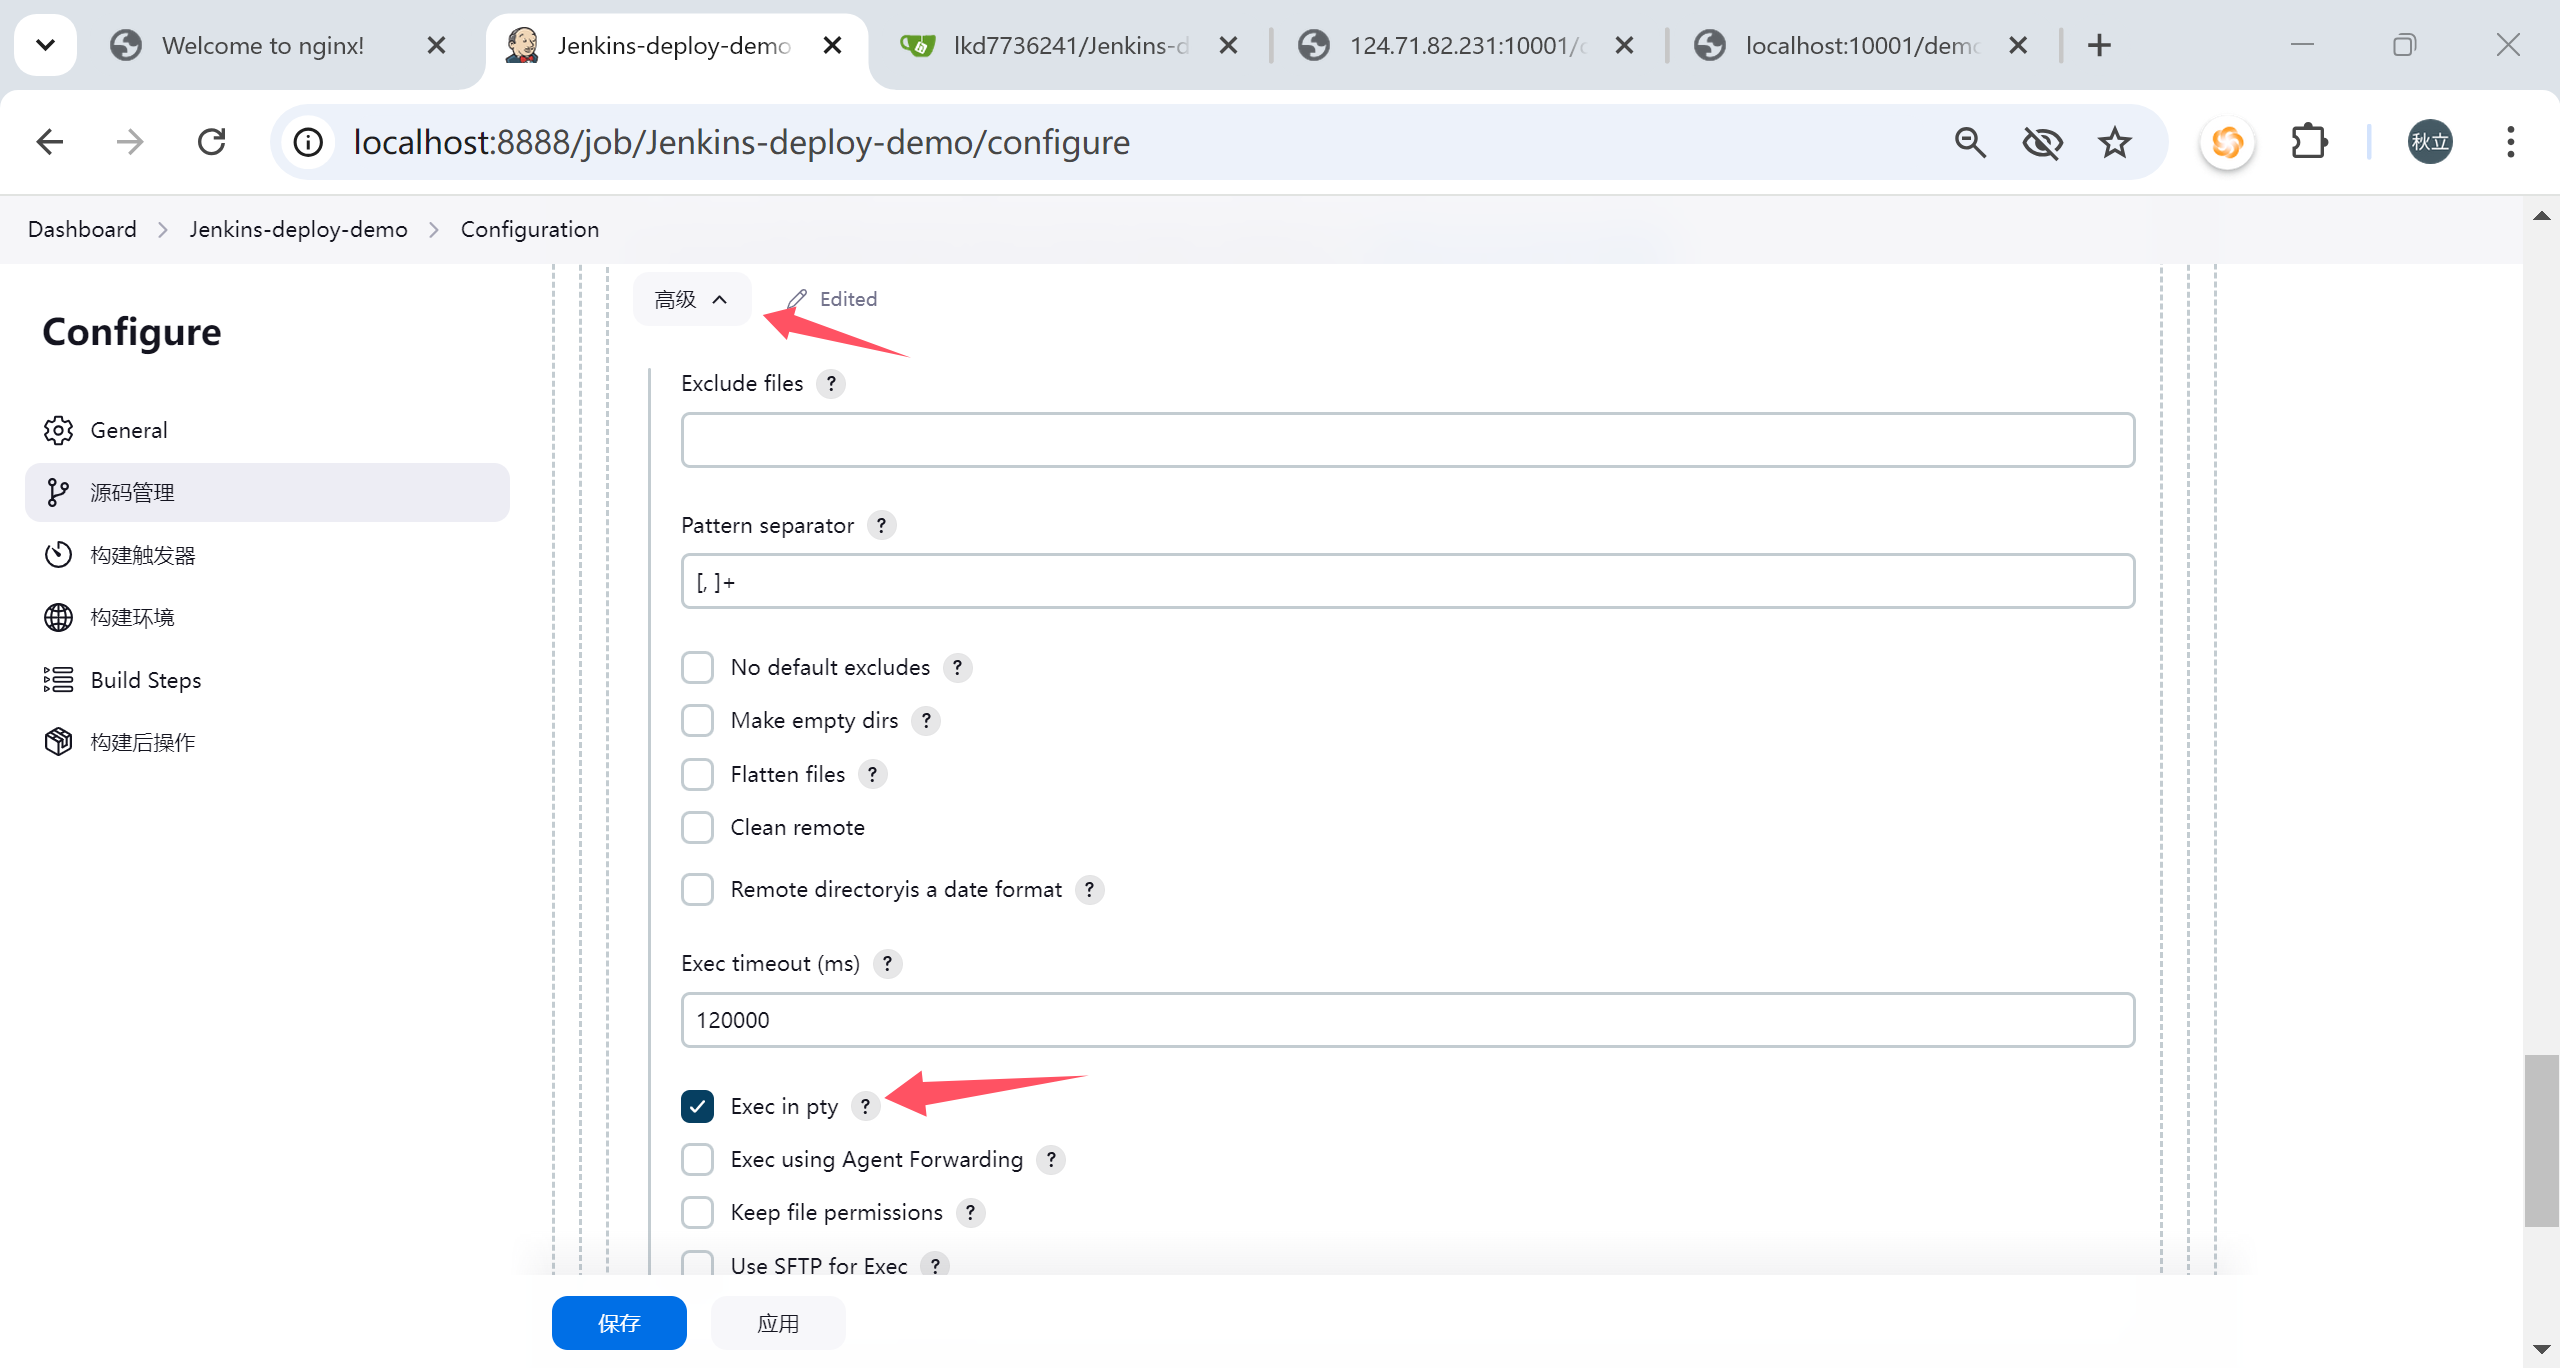This screenshot has height=1368, width=2560.
Task: Uncheck the Exec in pty checkbox
Action: [697, 1106]
